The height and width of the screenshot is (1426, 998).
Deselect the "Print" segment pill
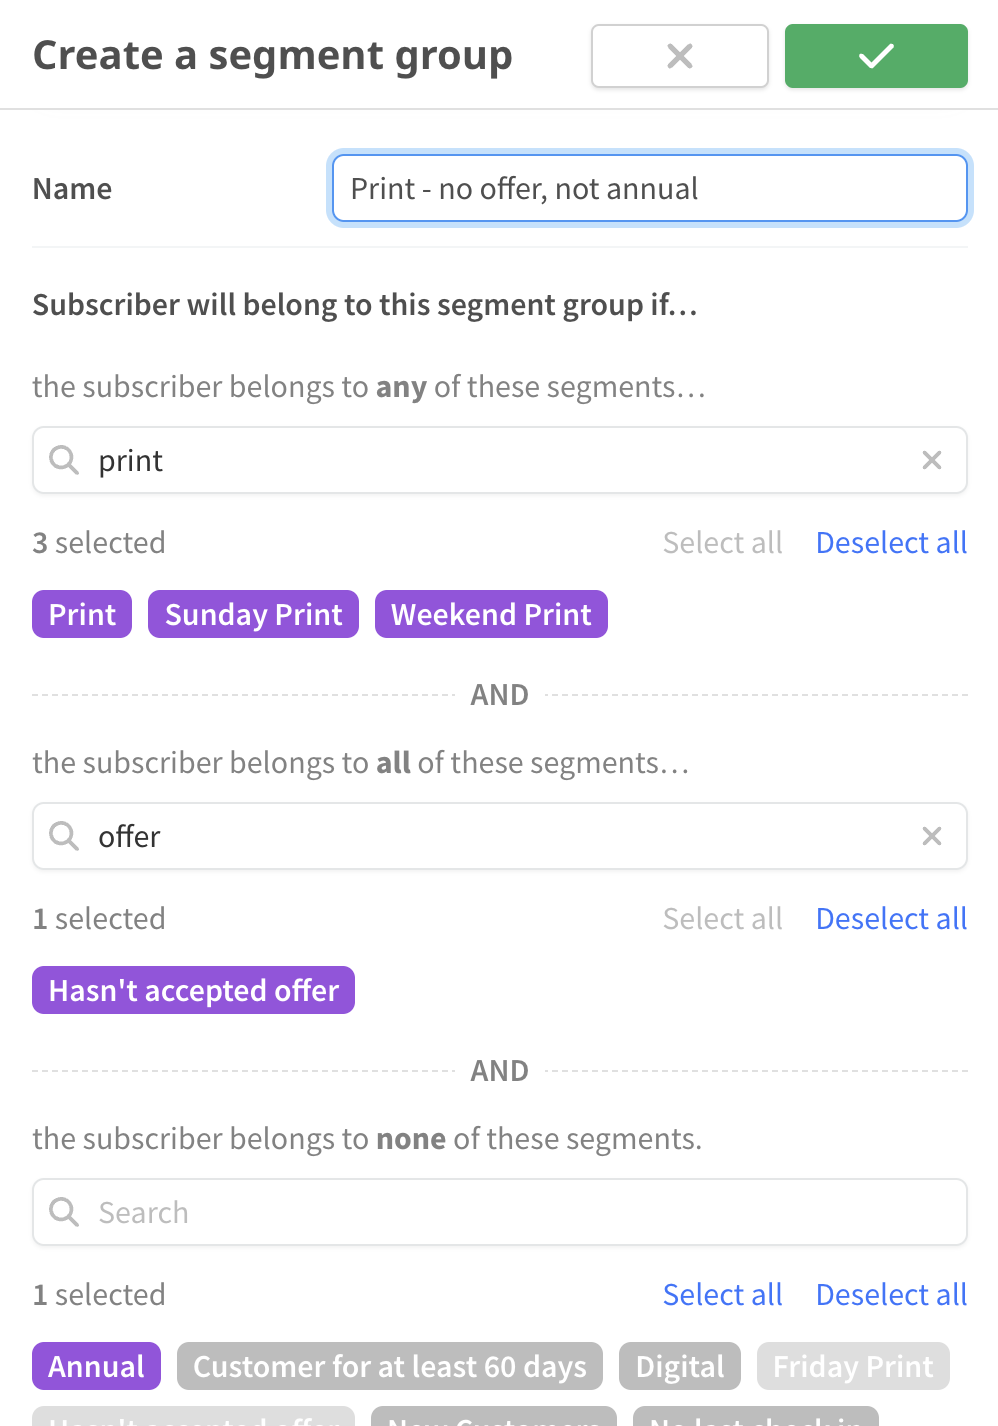81,614
